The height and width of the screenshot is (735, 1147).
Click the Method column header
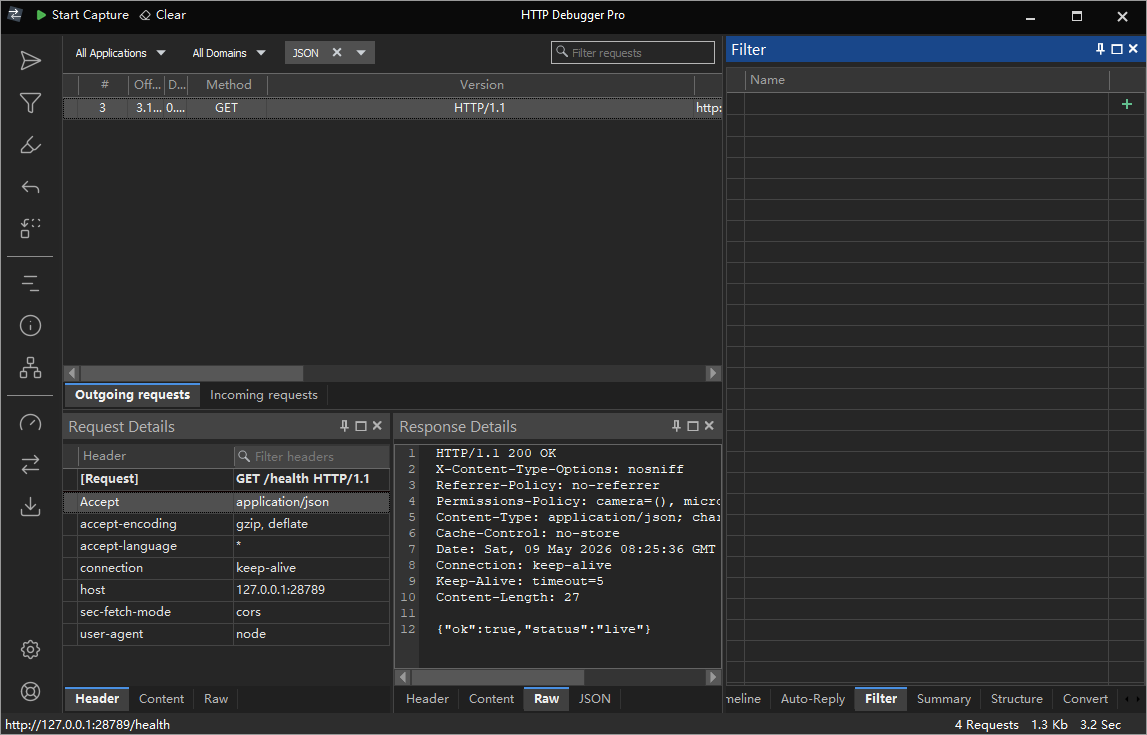pos(228,85)
